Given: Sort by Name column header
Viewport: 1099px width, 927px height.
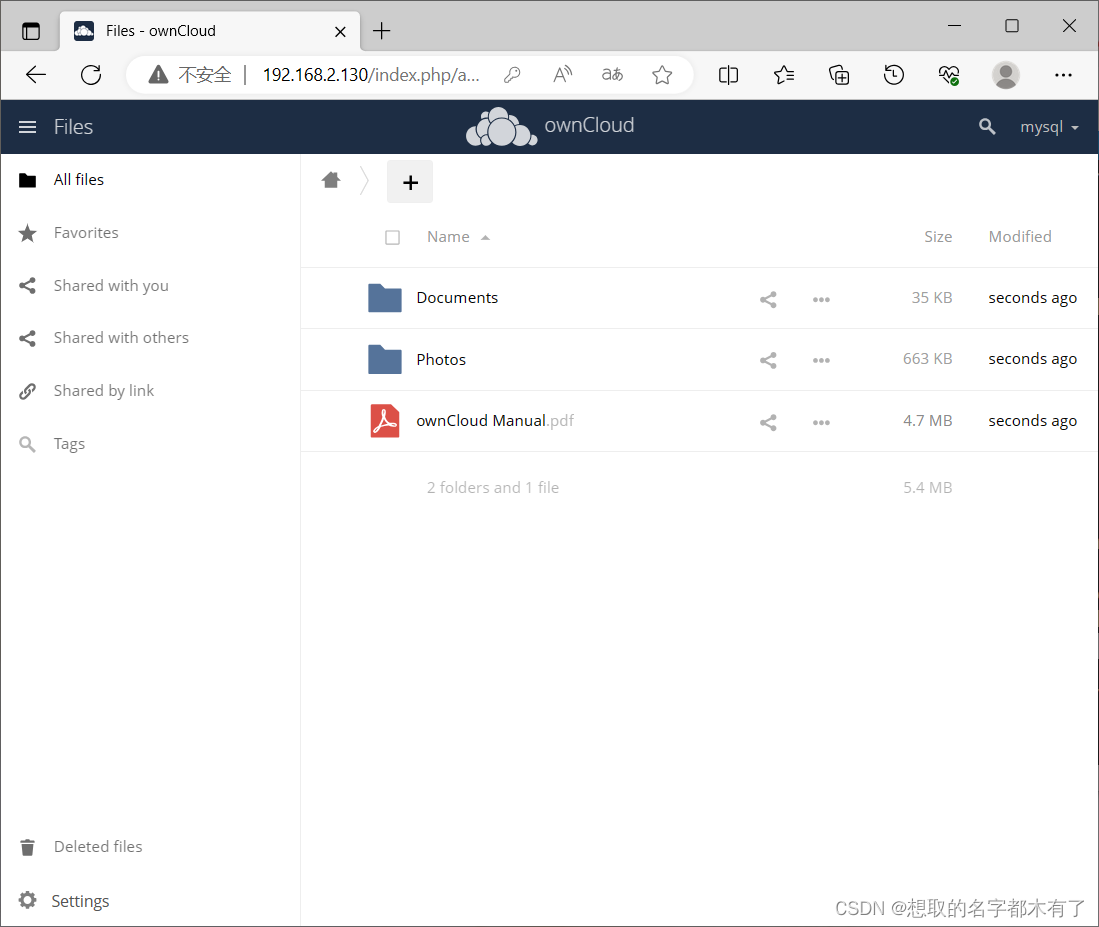Looking at the screenshot, I should tap(449, 237).
